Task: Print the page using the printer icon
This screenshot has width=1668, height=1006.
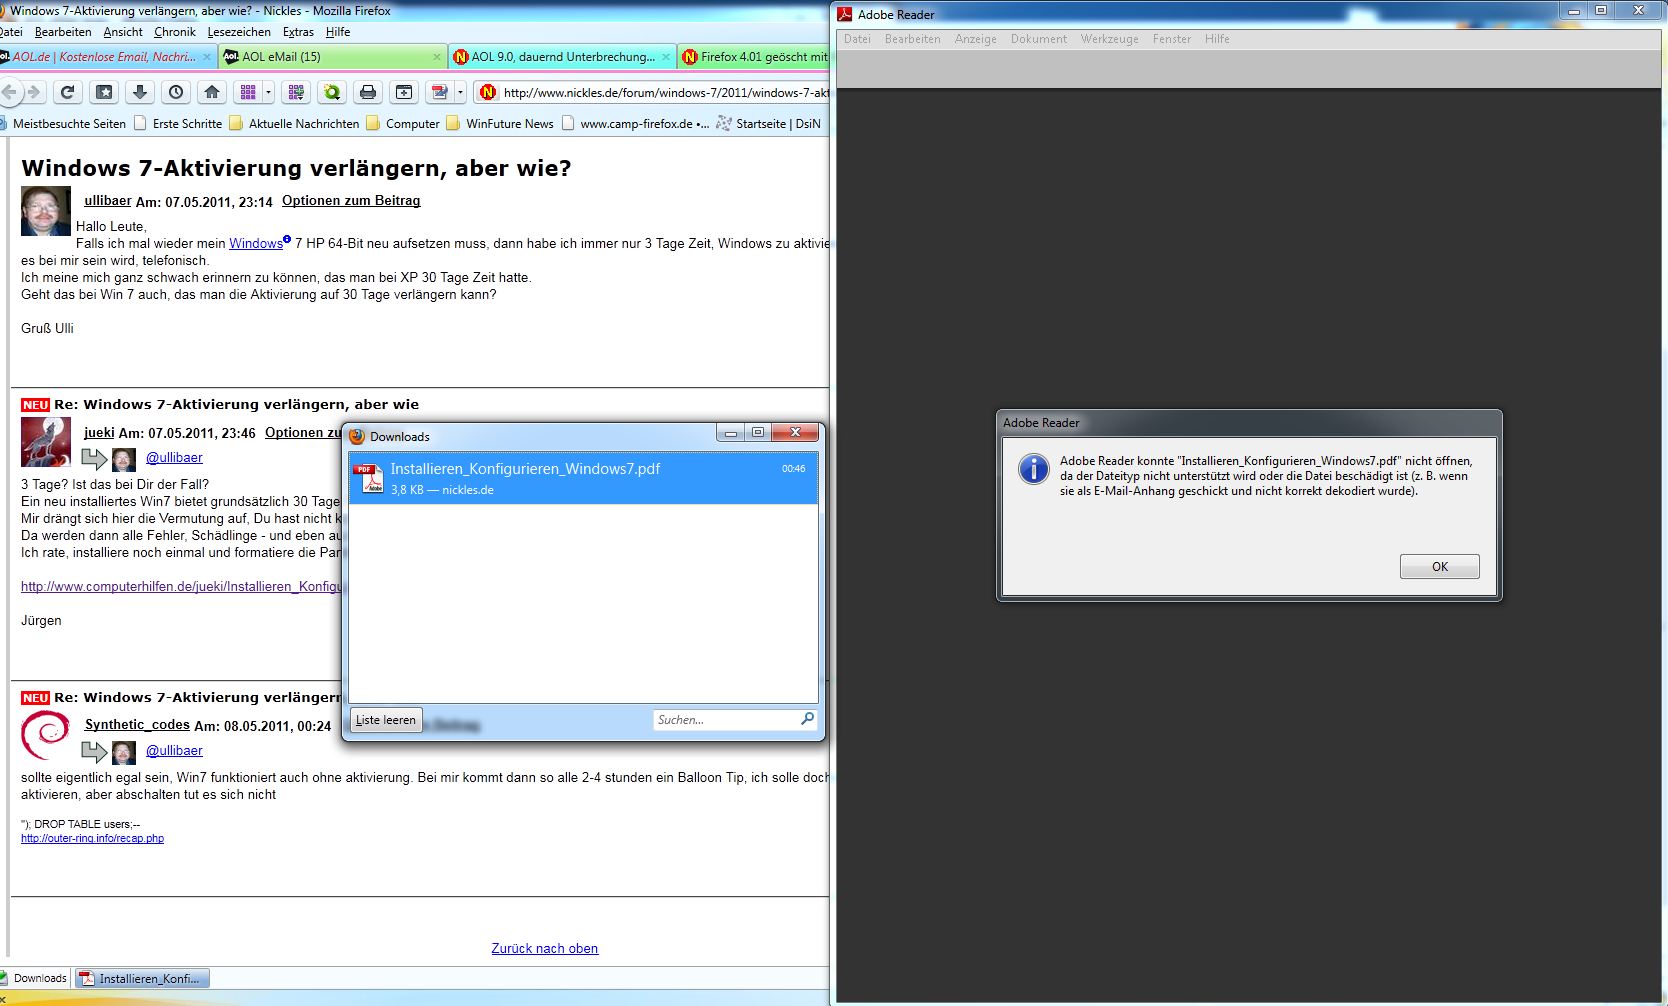Action: click(x=368, y=92)
